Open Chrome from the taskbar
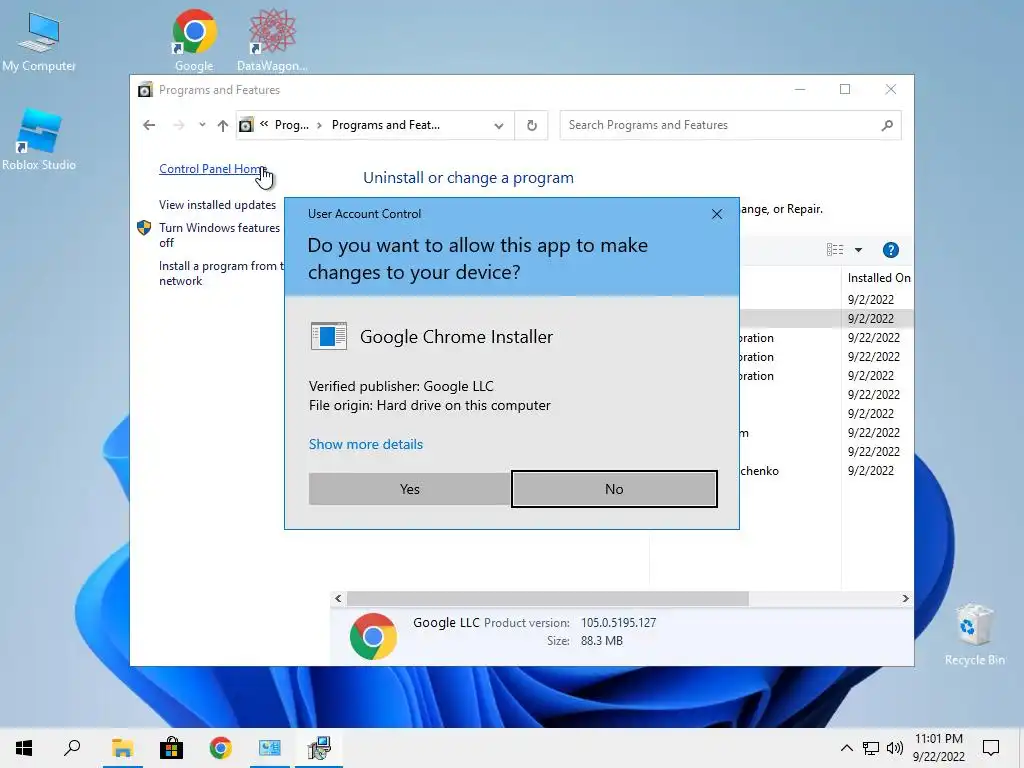The width and height of the screenshot is (1024, 768). point(220,748)
